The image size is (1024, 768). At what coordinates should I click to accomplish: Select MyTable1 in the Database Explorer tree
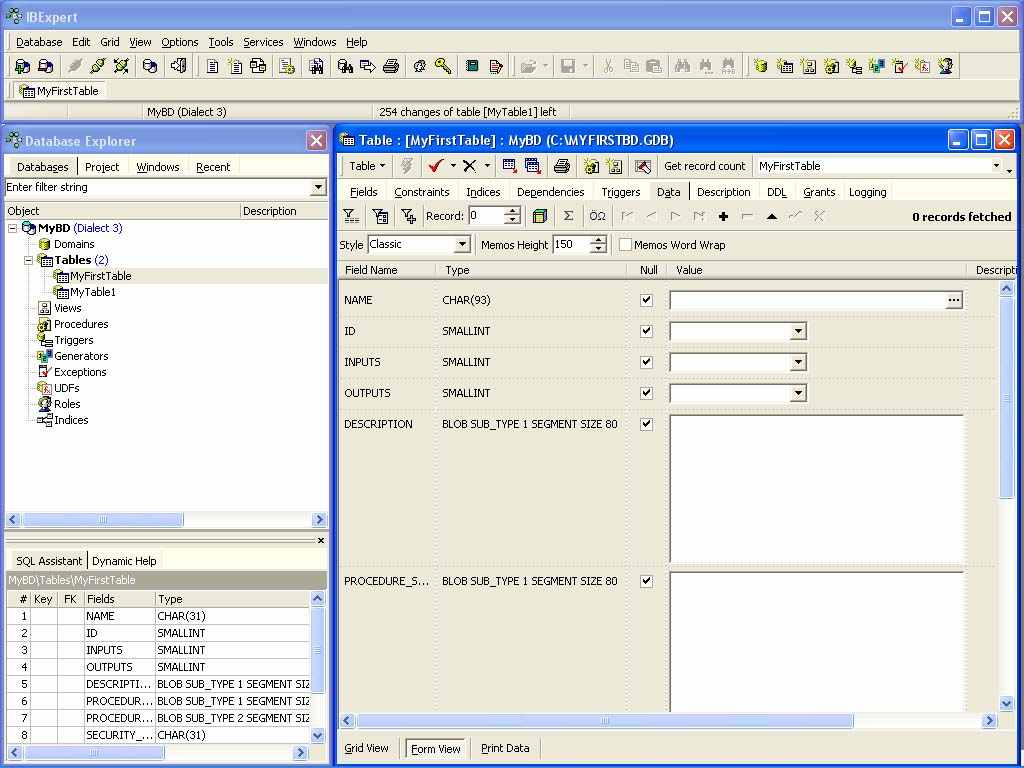[93, 292]
